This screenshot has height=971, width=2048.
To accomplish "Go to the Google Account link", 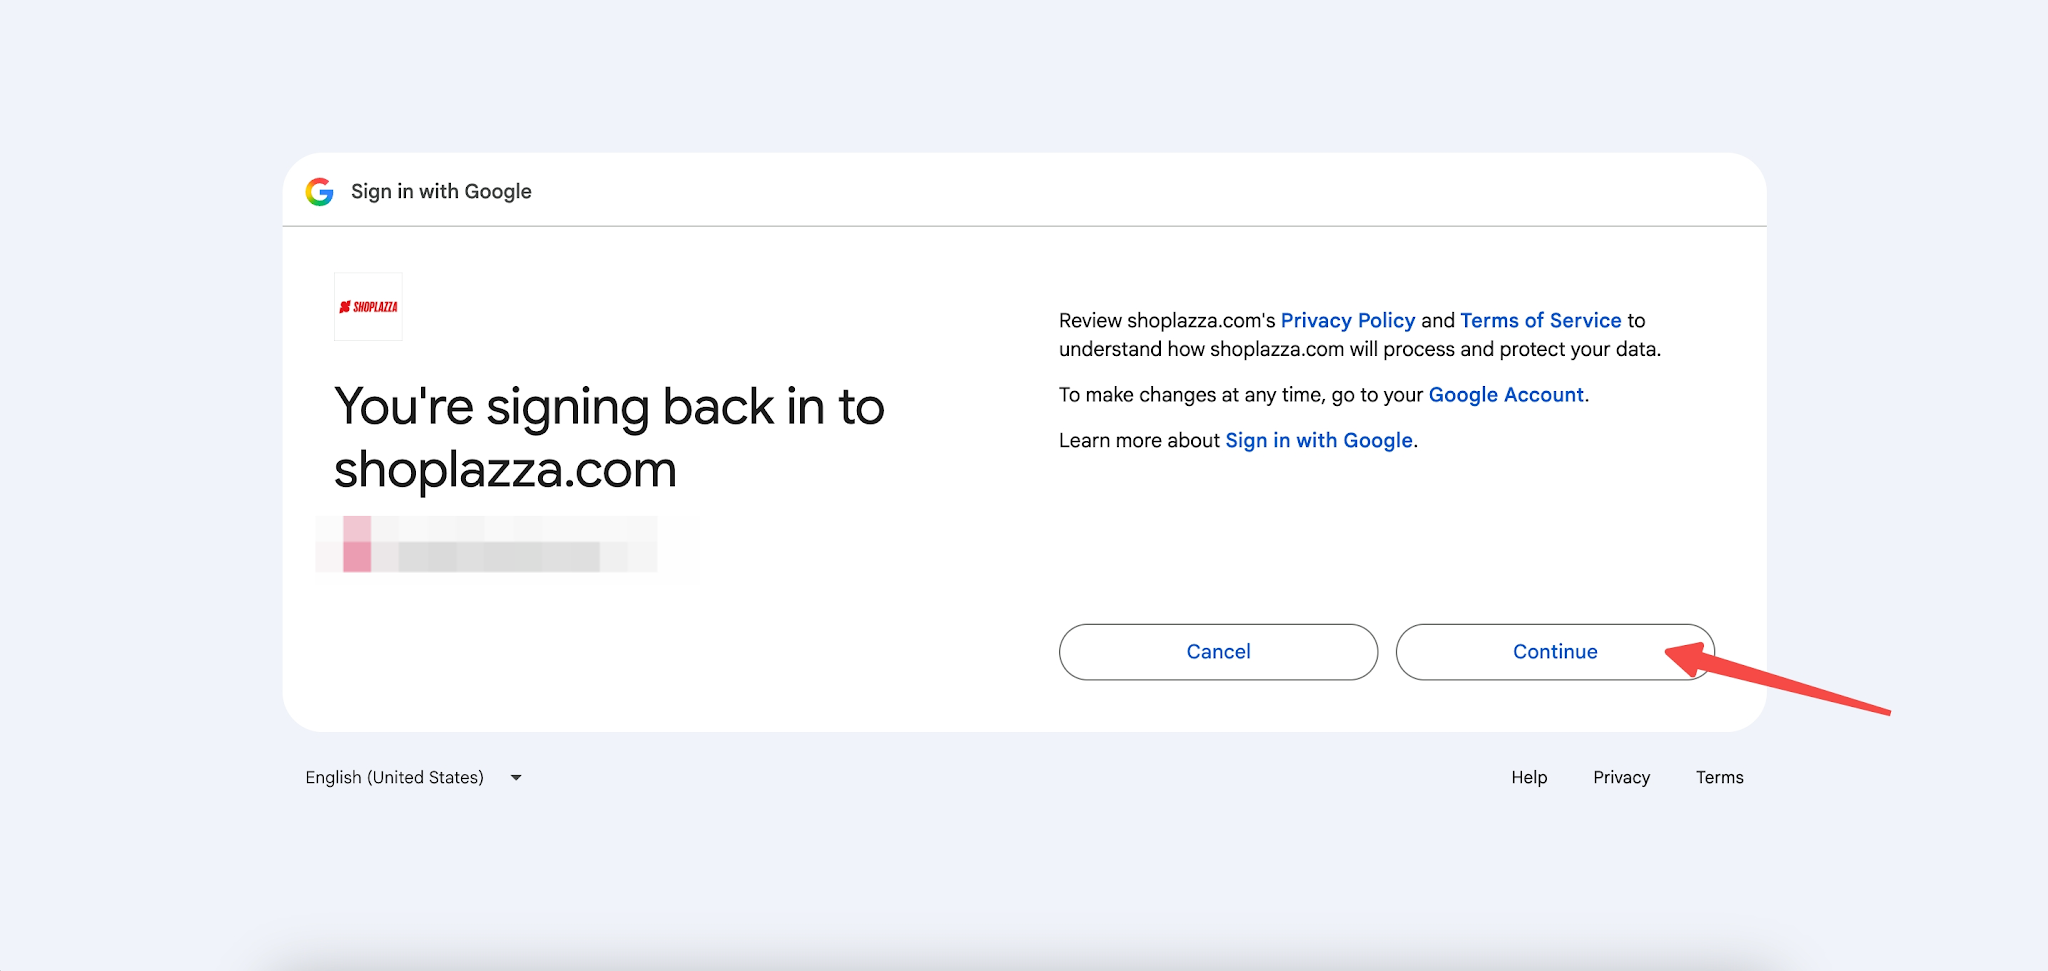I will coord(1506,394).
